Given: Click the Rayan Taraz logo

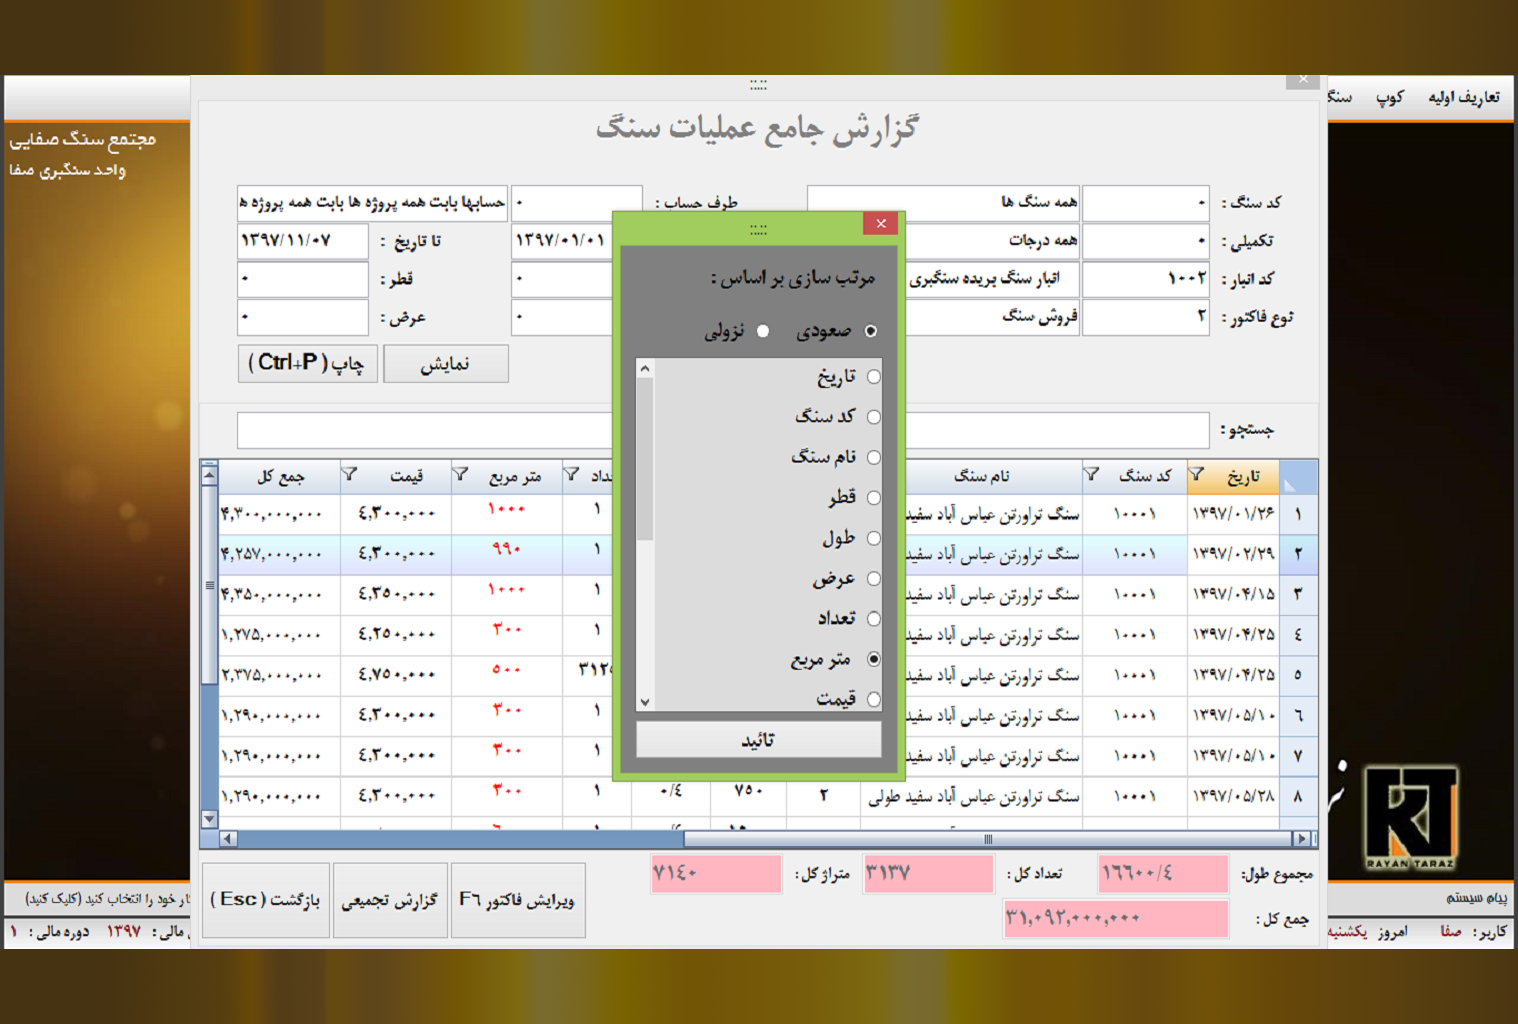Looking at the screenshot, I should click(x=1410, y=817).
